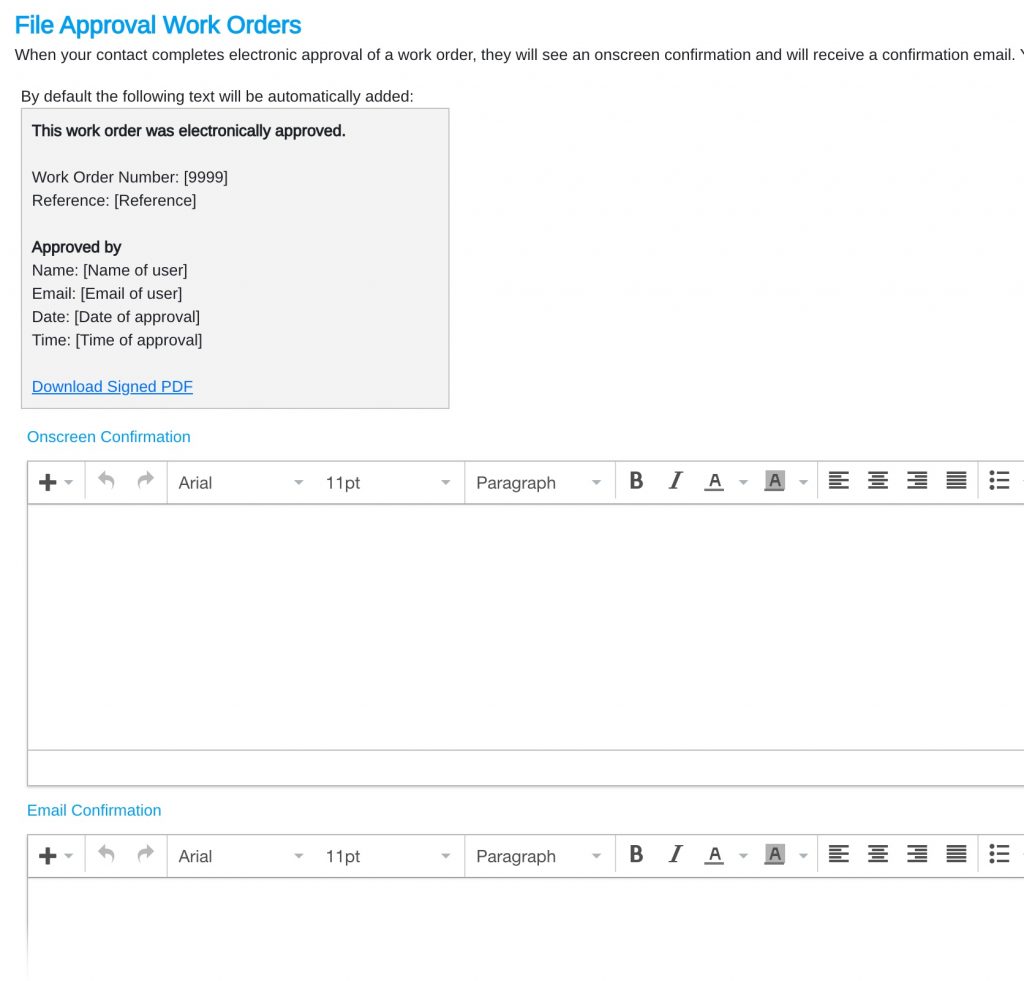Open the 11pt font size dropdown
Image resolution: width=1024 pixels, height=981 pixels.
(x=388, y=482)
